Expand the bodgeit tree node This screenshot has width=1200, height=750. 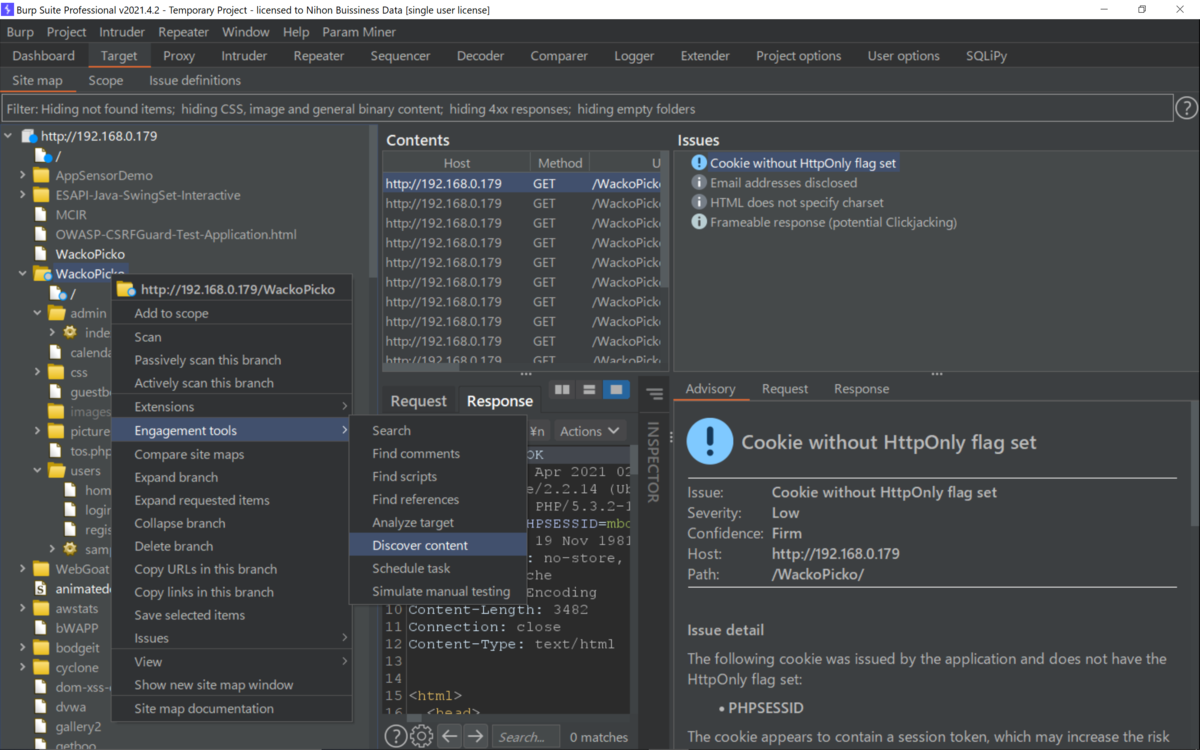[x=23, y=648]
